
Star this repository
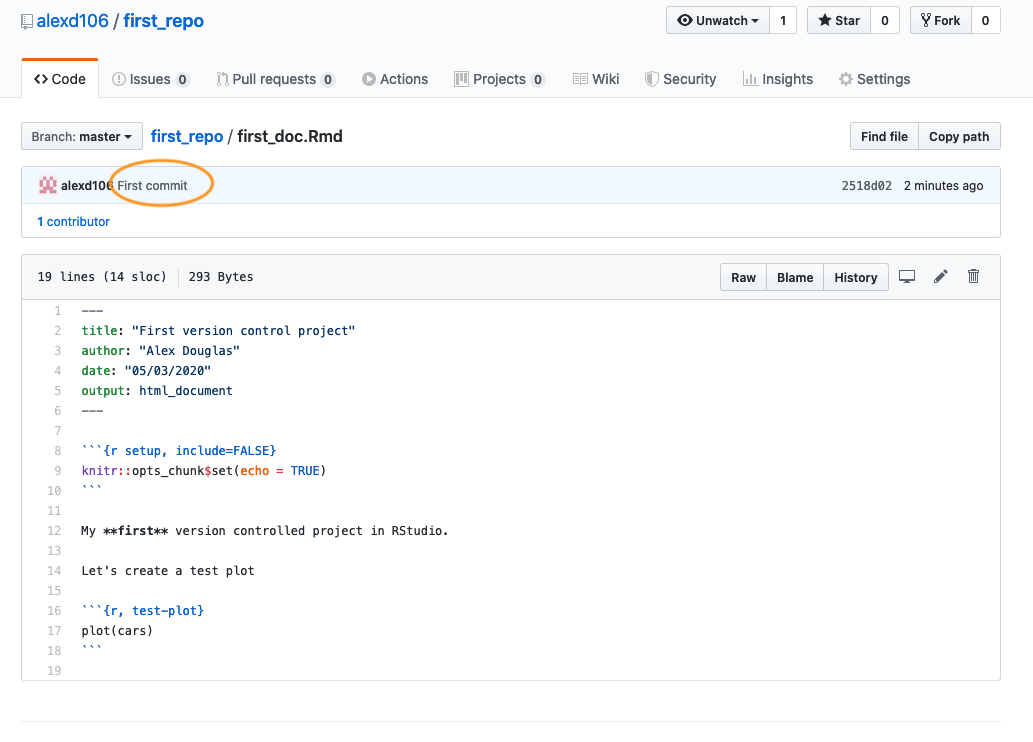click(838, 20)
